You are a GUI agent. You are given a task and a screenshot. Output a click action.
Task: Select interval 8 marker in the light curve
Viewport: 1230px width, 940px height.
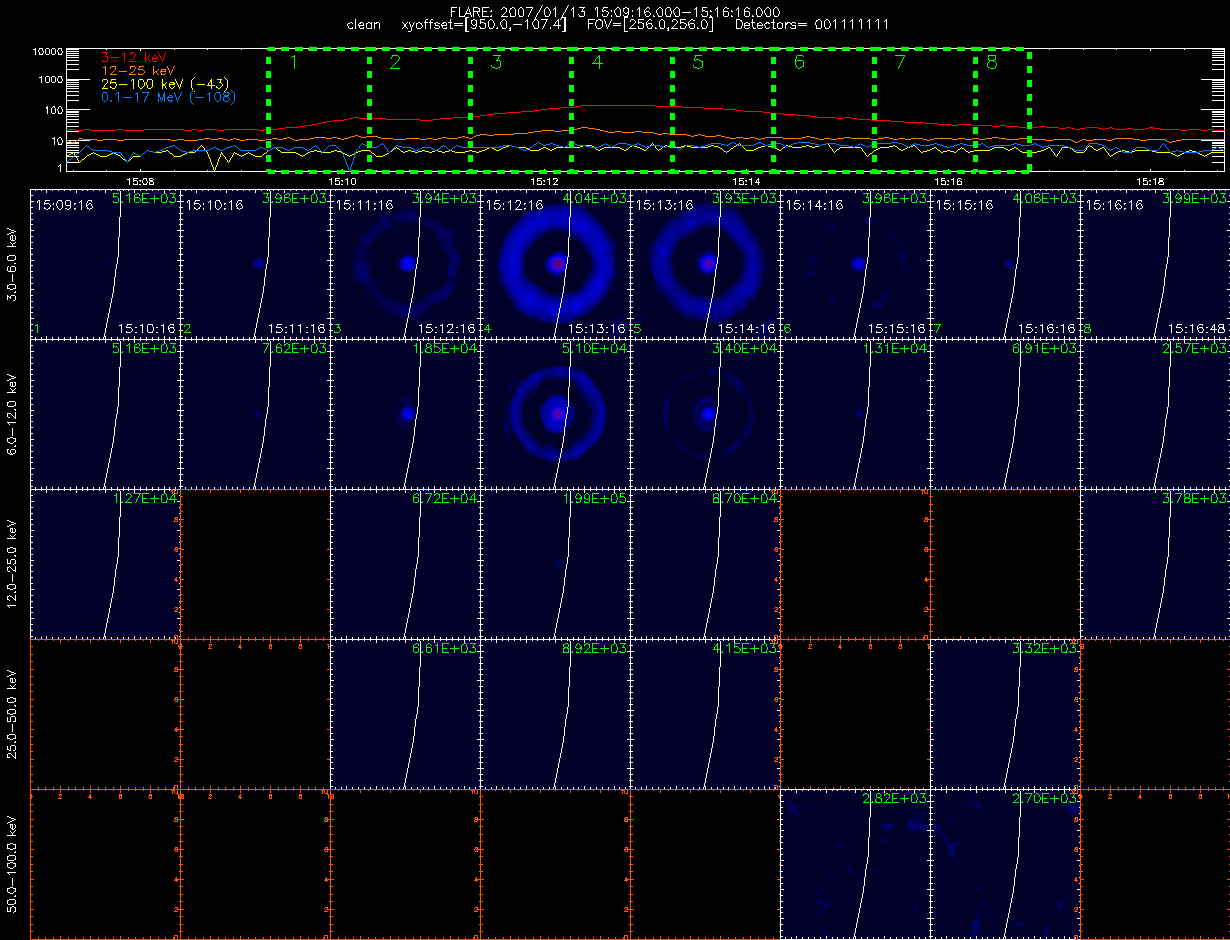pyautogui.click(x=991, y=62)
